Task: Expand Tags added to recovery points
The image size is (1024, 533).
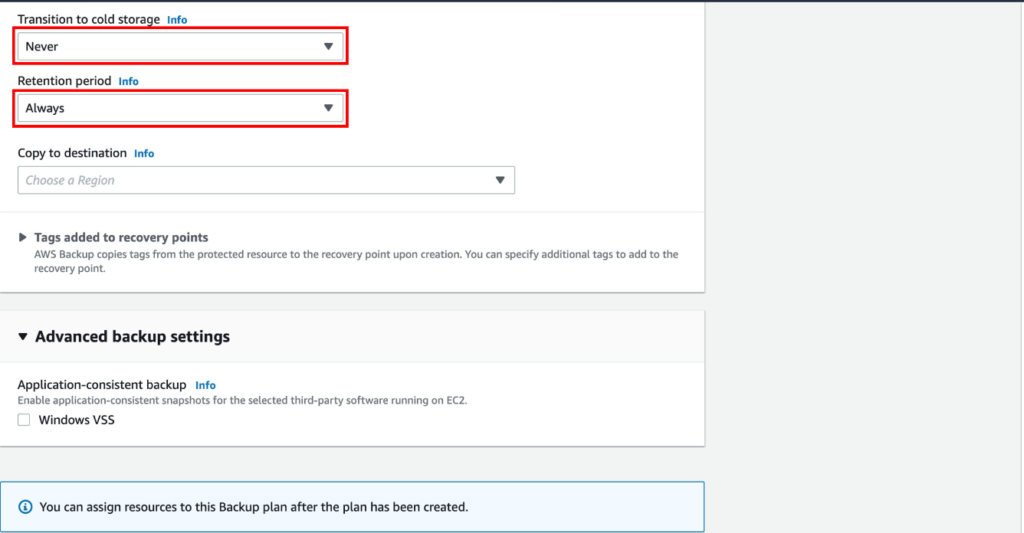Action: tap(22, 237)
